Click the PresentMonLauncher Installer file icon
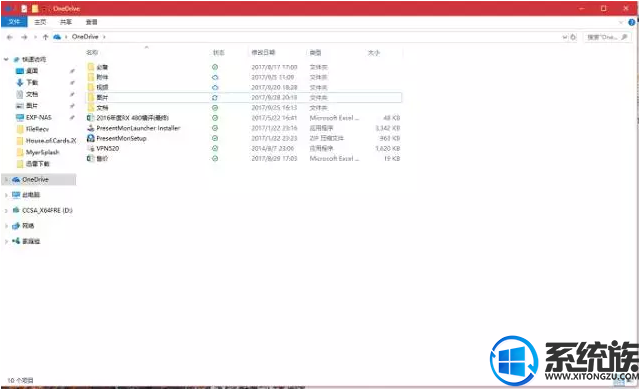Viewport: 639px width, 389px height. click(x=90, y=128)
